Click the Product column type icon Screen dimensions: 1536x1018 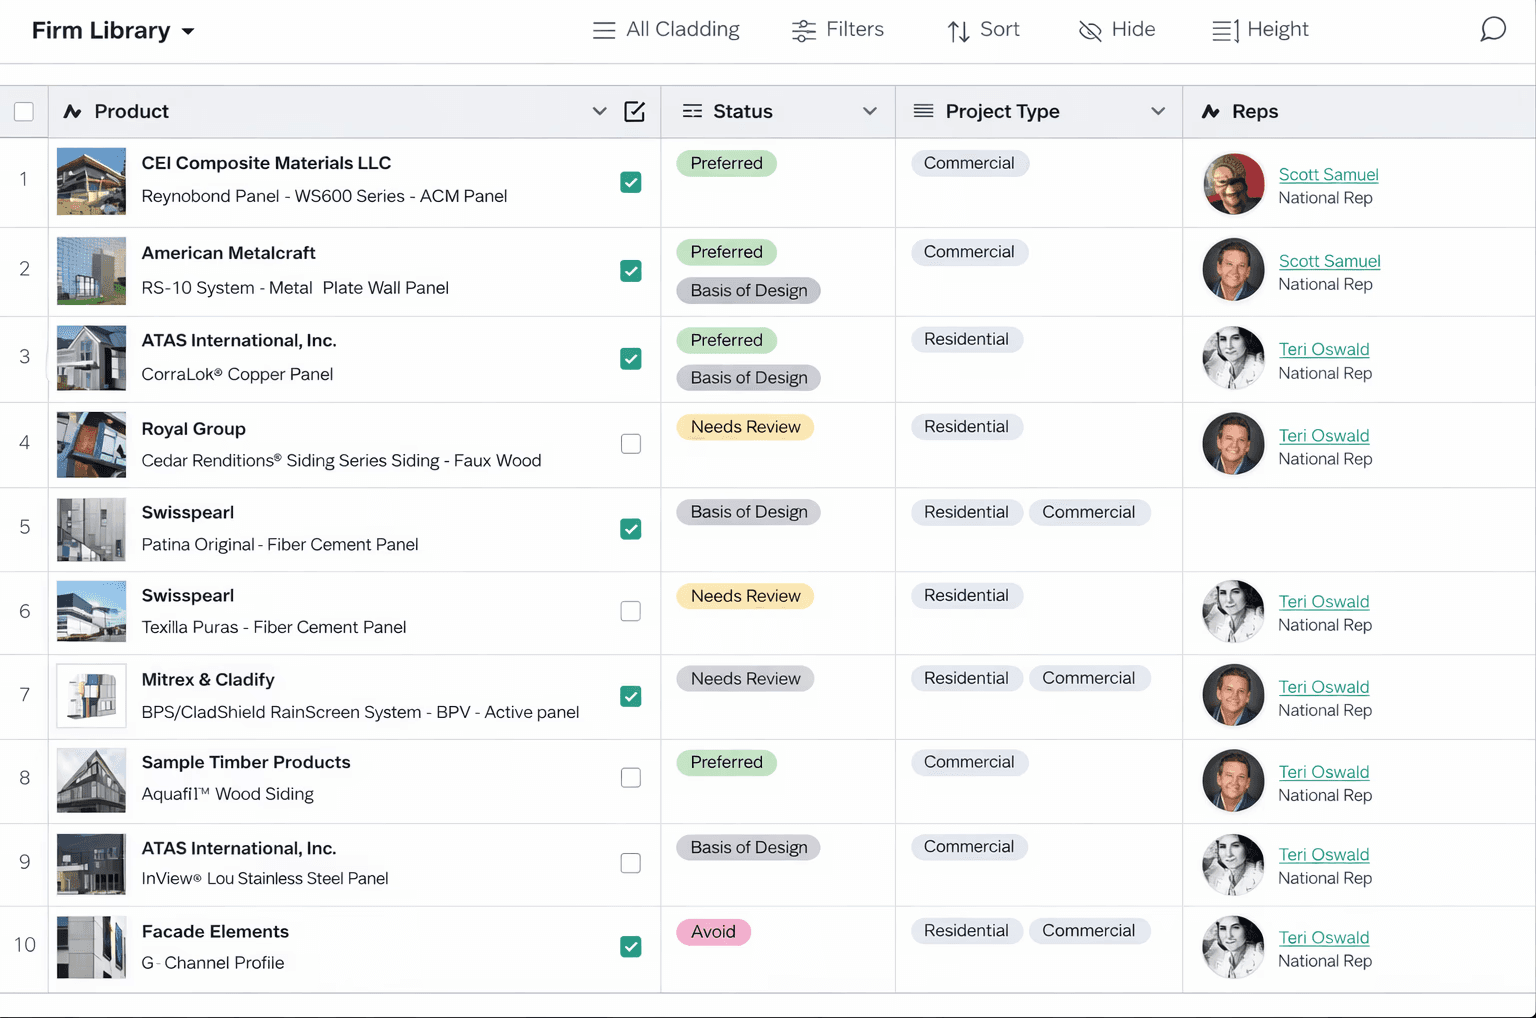pos(72,111)
